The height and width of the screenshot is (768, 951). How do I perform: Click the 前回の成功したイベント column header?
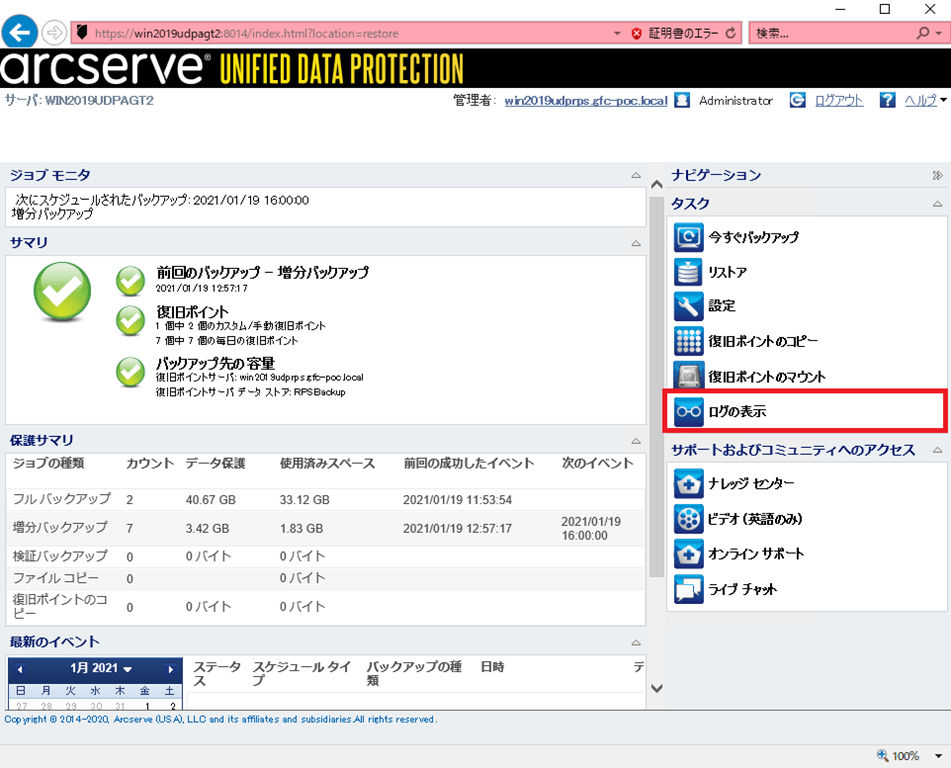click(469, 463)
